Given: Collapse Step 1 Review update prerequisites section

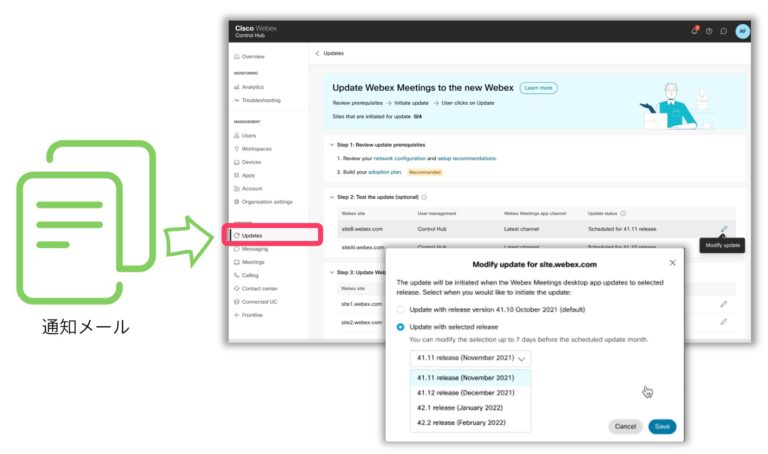Looking at the screenshot, I should (x=332, y=144).
